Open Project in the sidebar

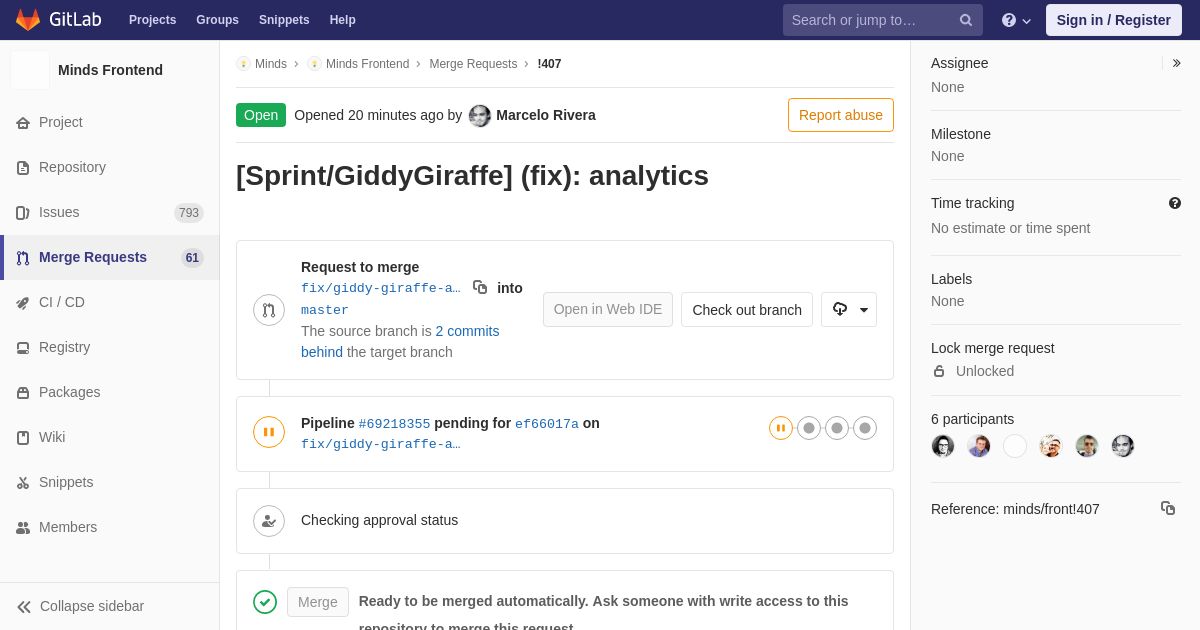click(110, 122)
